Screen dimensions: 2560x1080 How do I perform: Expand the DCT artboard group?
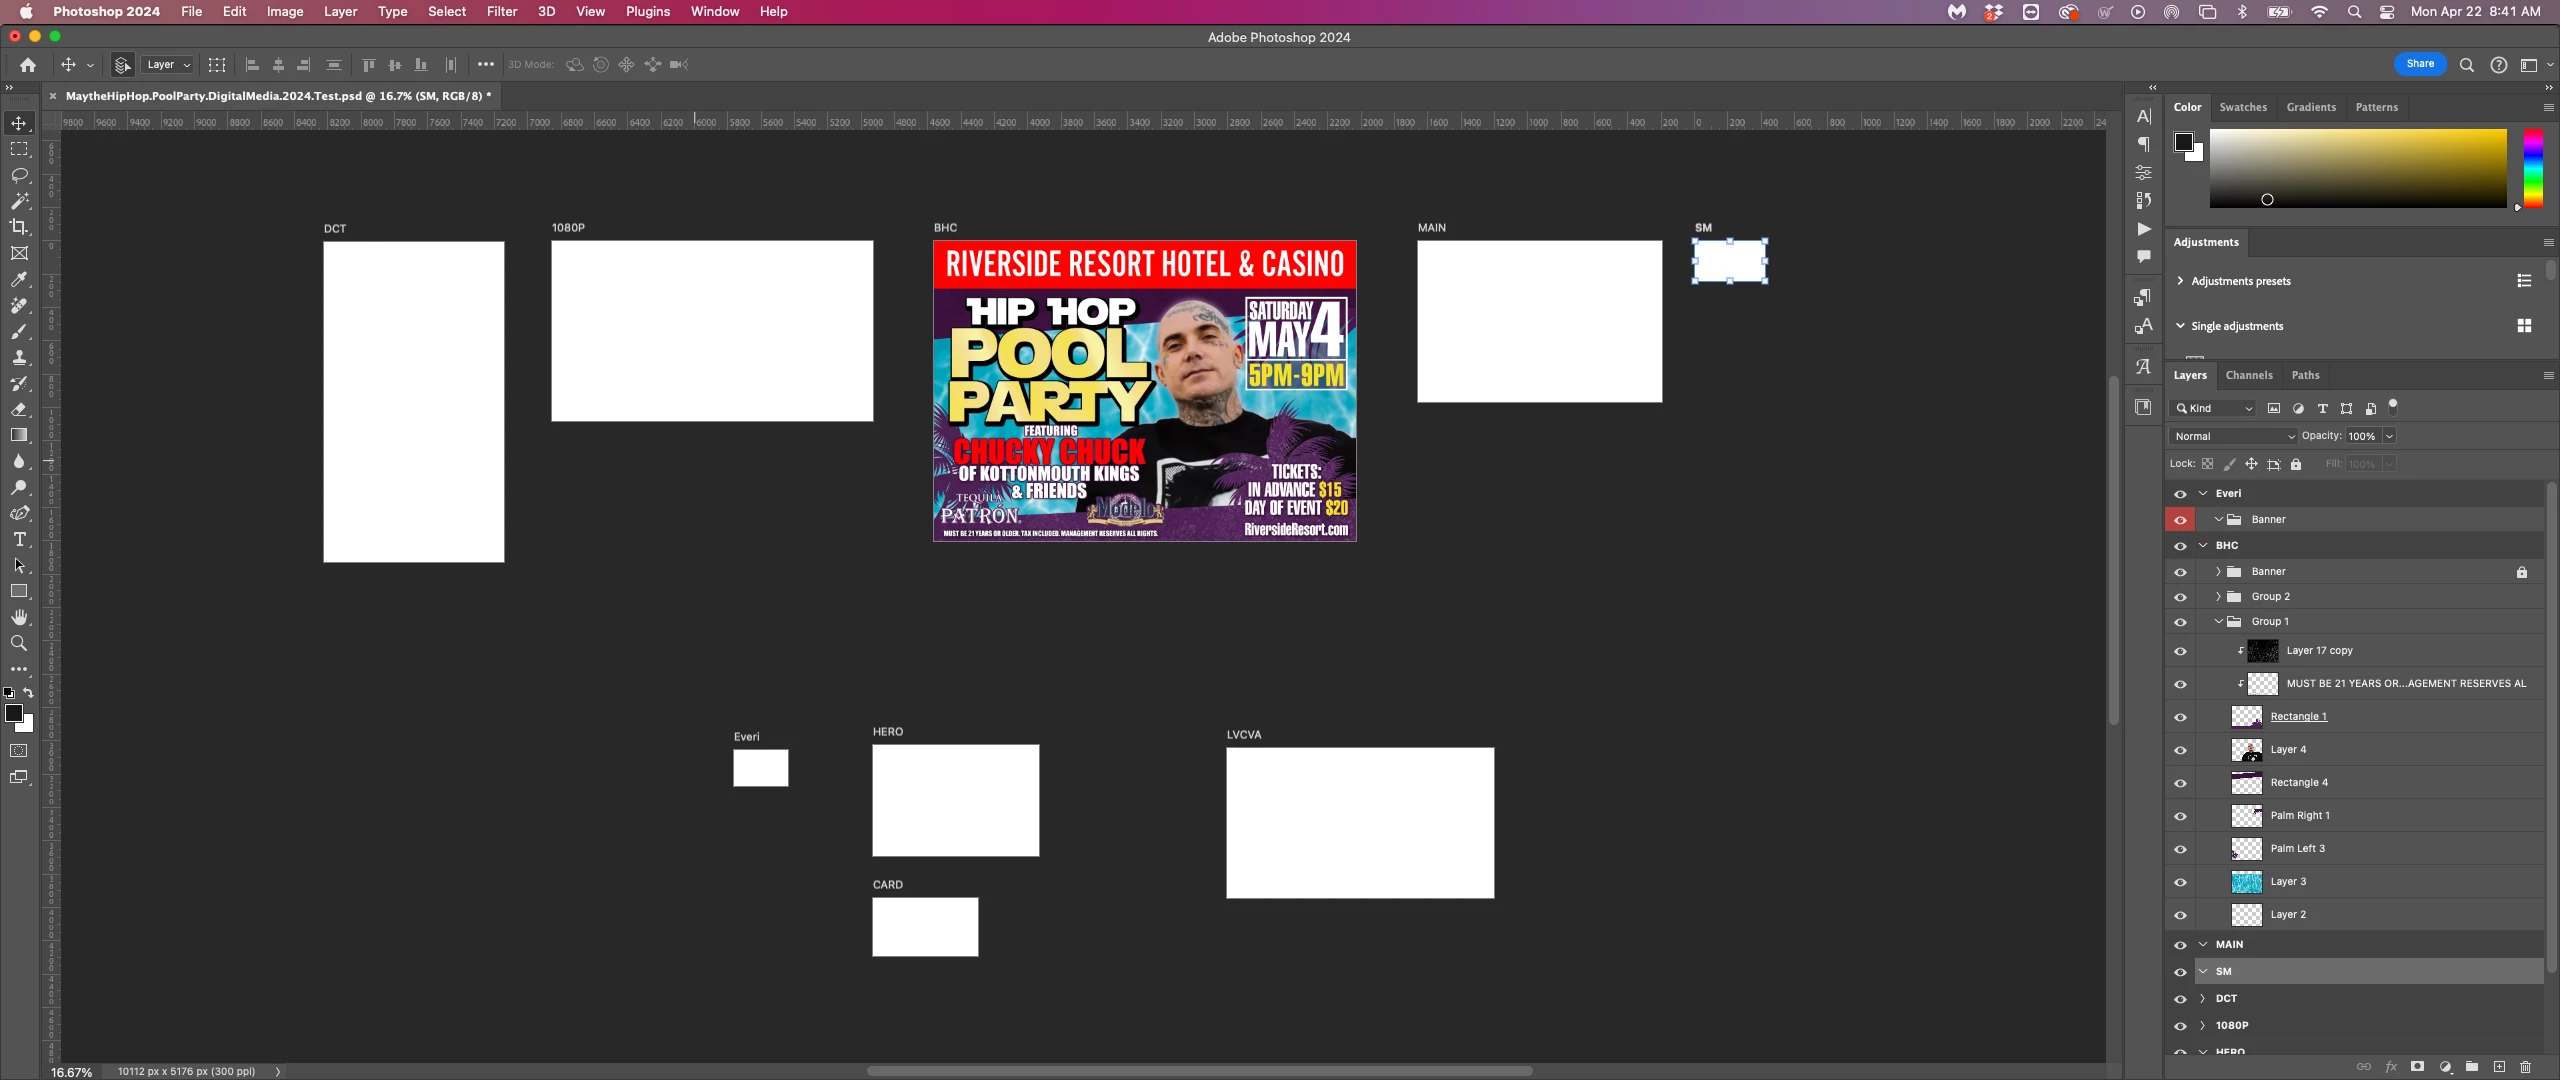(x=2203, y=998)
